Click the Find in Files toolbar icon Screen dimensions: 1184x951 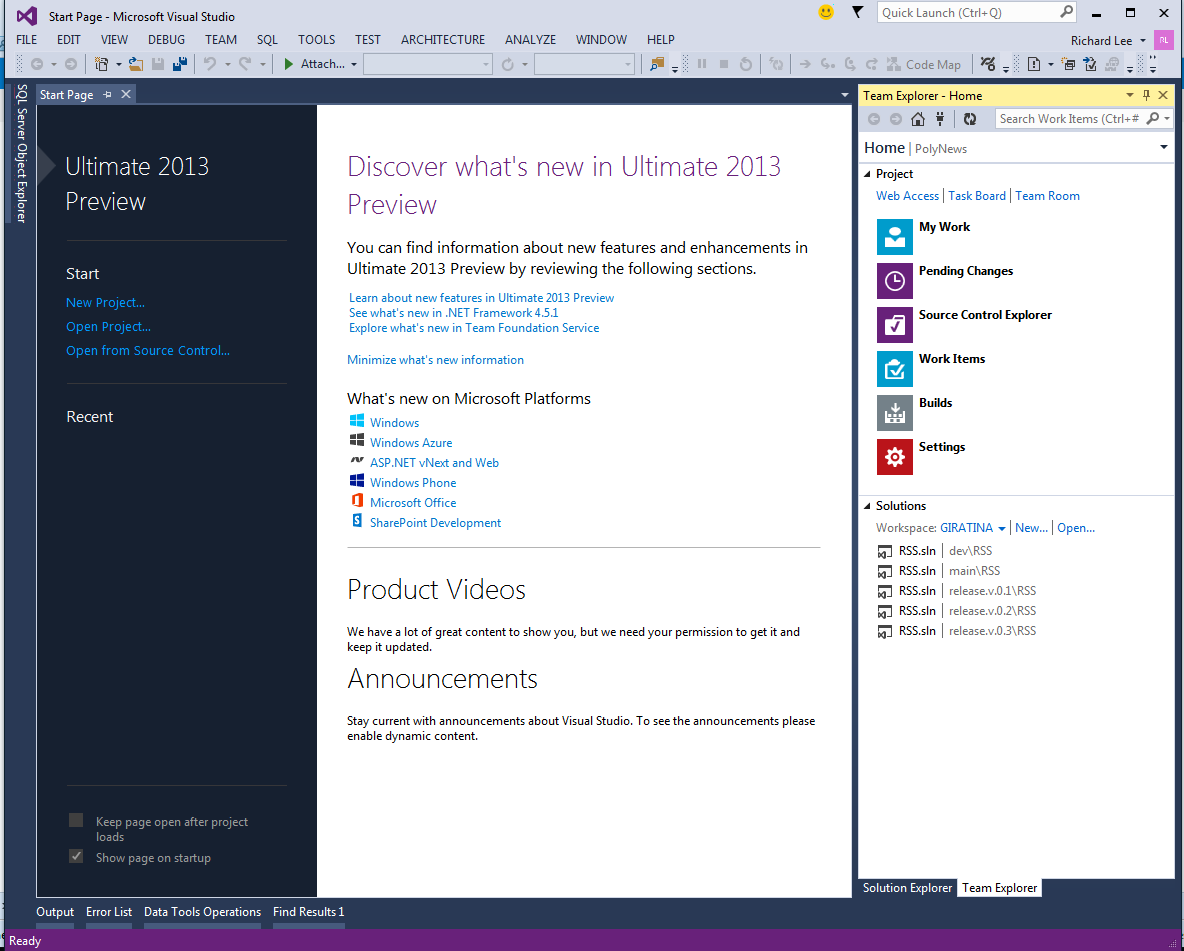(657, 64)
